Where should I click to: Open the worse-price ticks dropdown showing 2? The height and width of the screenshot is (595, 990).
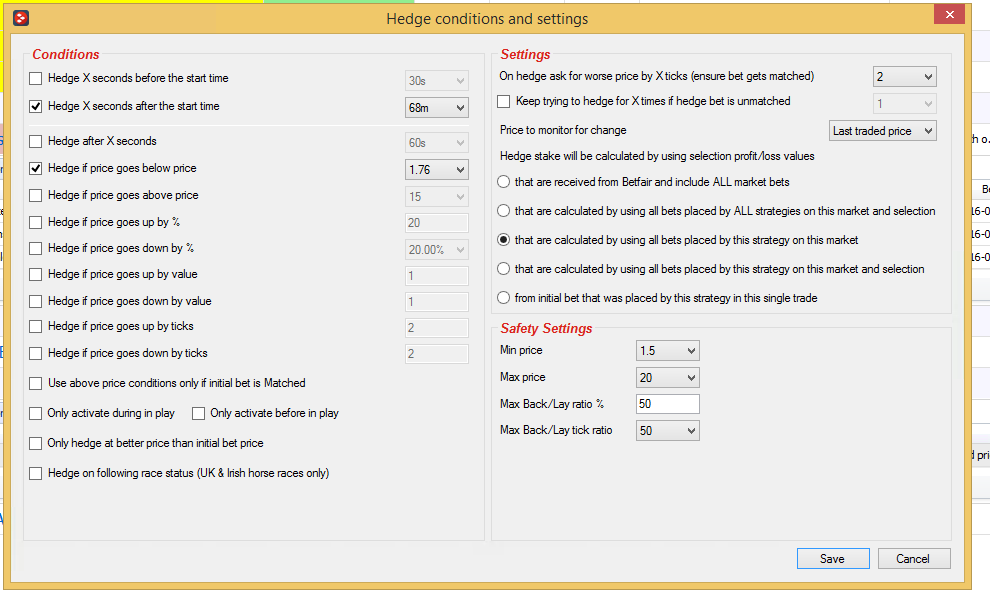(905, 76)
